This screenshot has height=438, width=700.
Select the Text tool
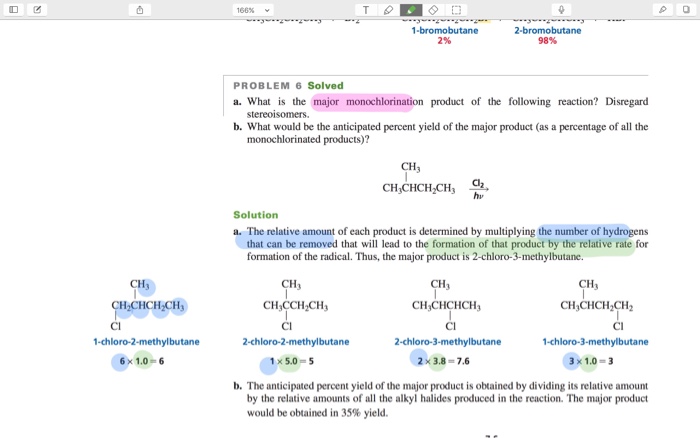[366, 9]
